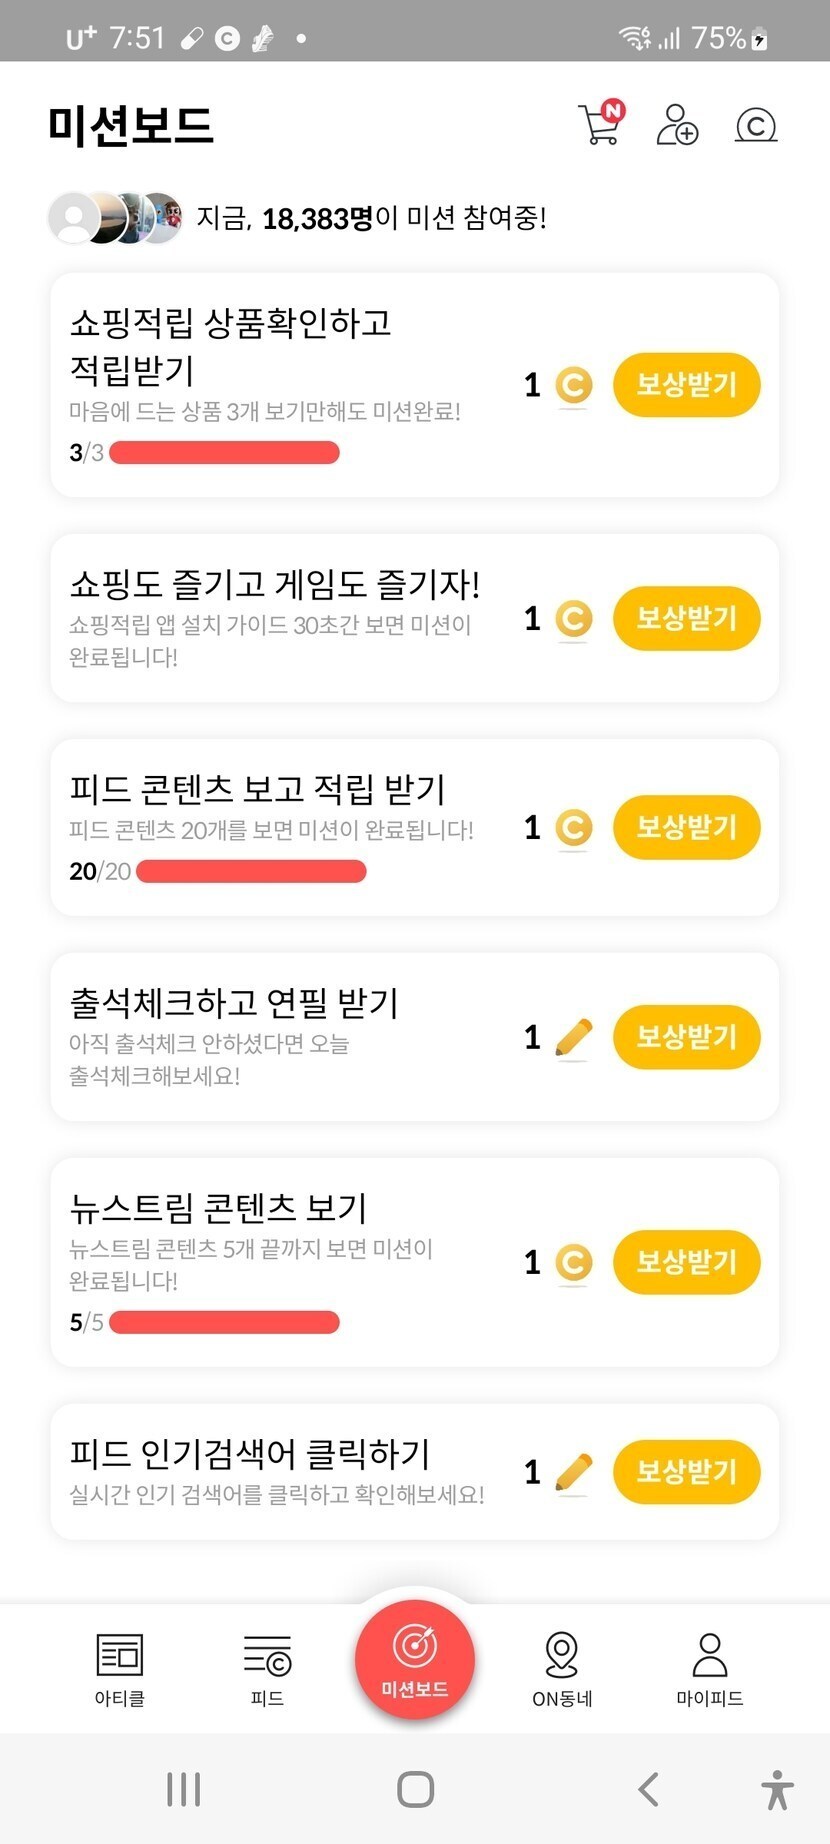Tap 보상받기 for 출석체크하고 연필 받기
830x1844 pixels.
(686, 1037)
